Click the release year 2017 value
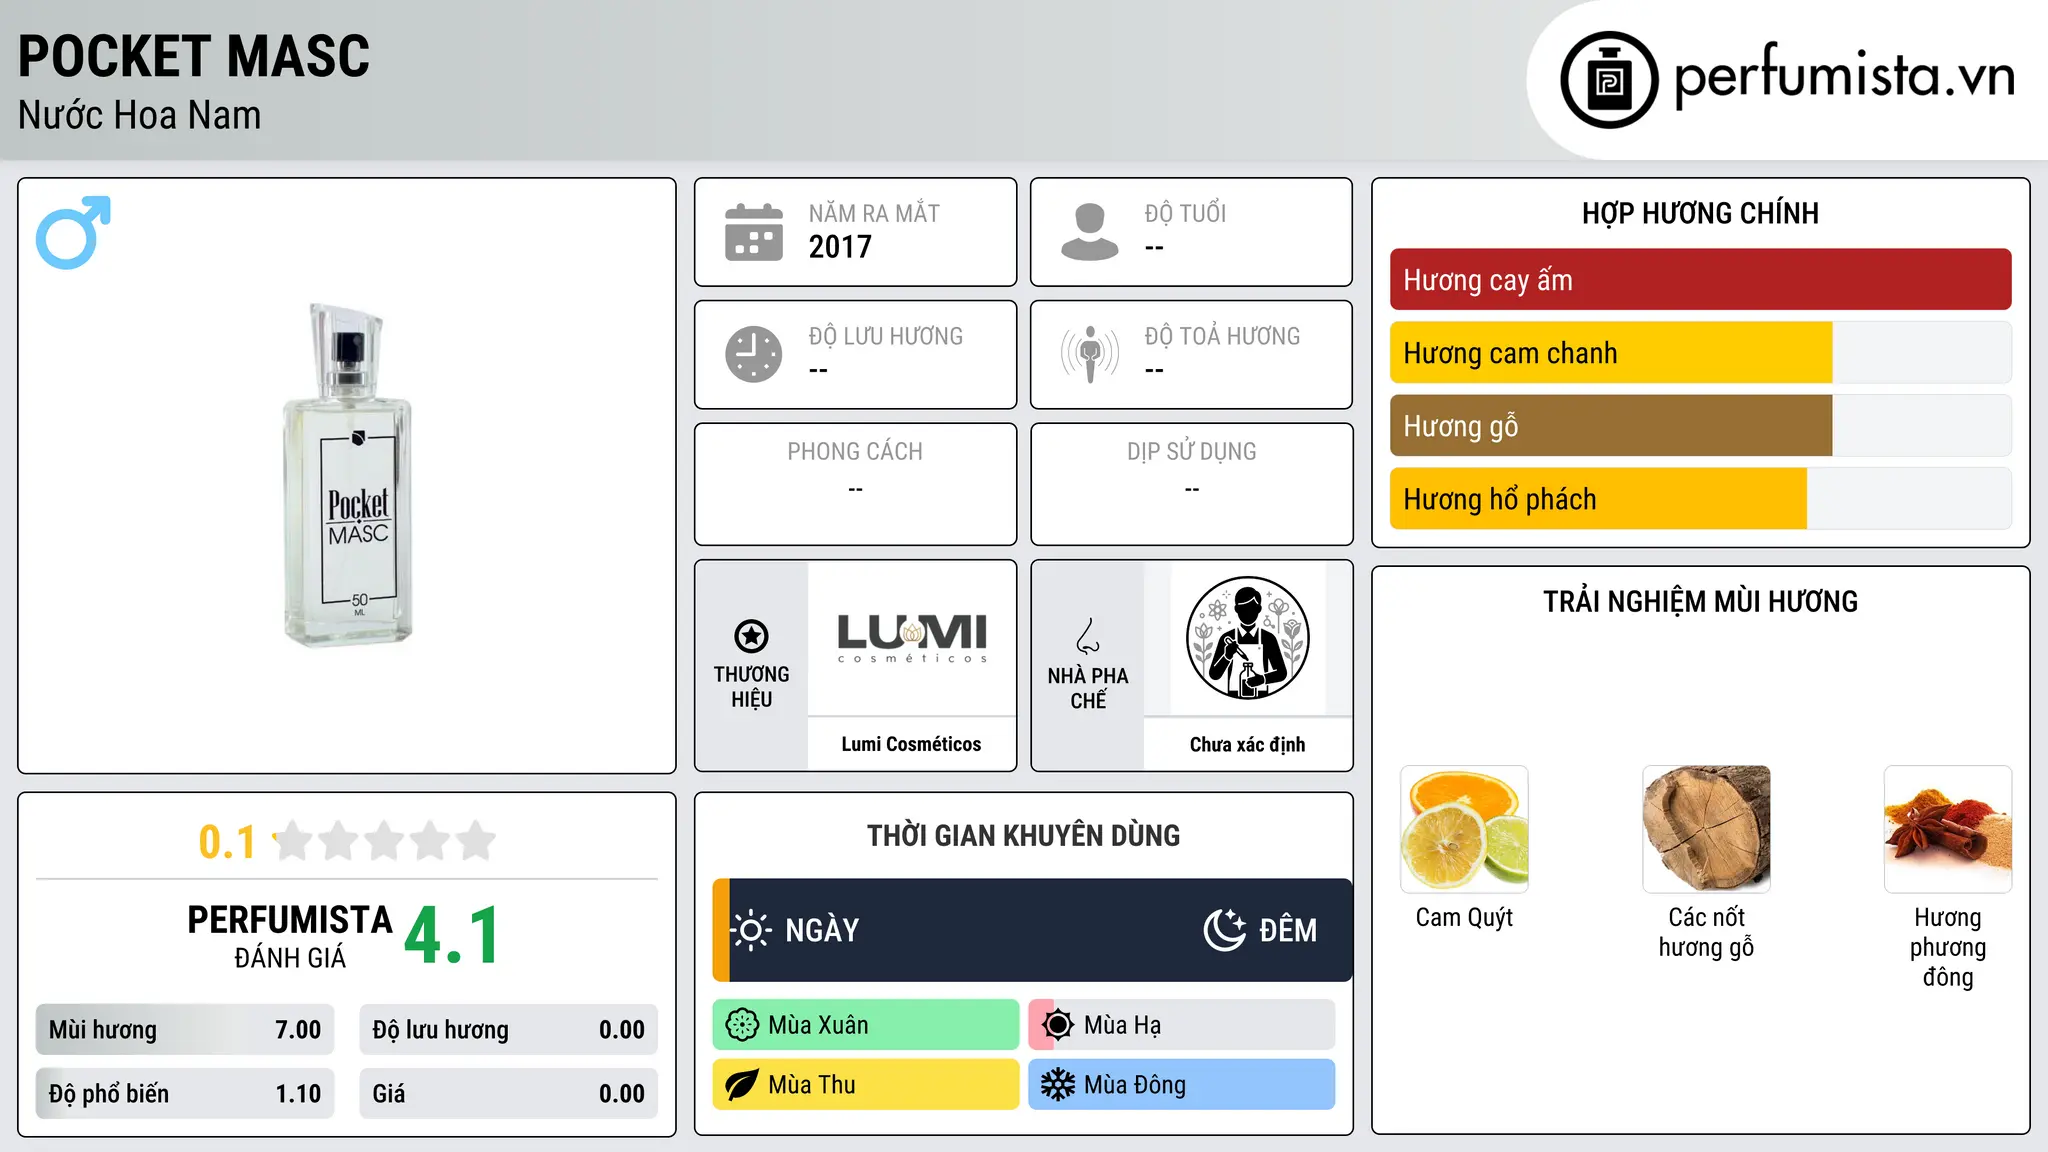The height and width of the screenshot is (1152, 2048). point(840,247)
